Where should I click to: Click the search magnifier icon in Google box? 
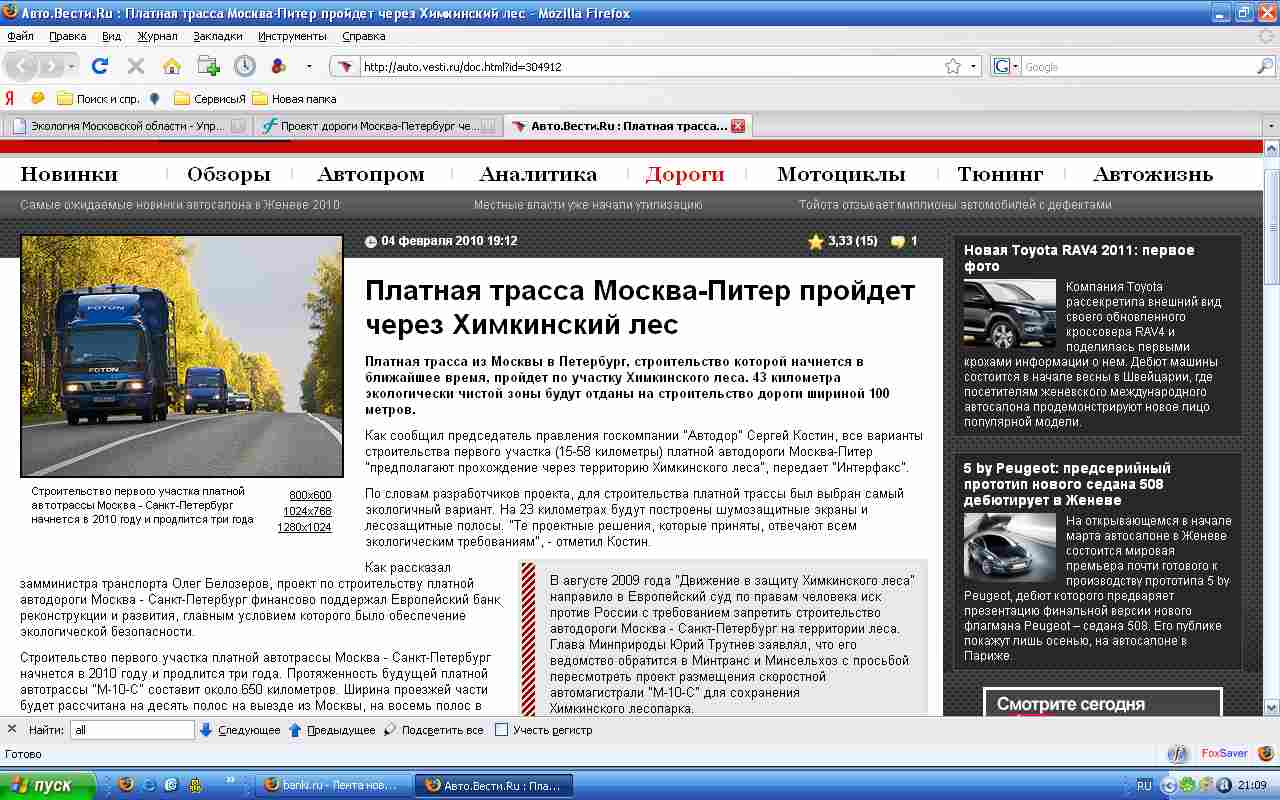[1265, 67]
